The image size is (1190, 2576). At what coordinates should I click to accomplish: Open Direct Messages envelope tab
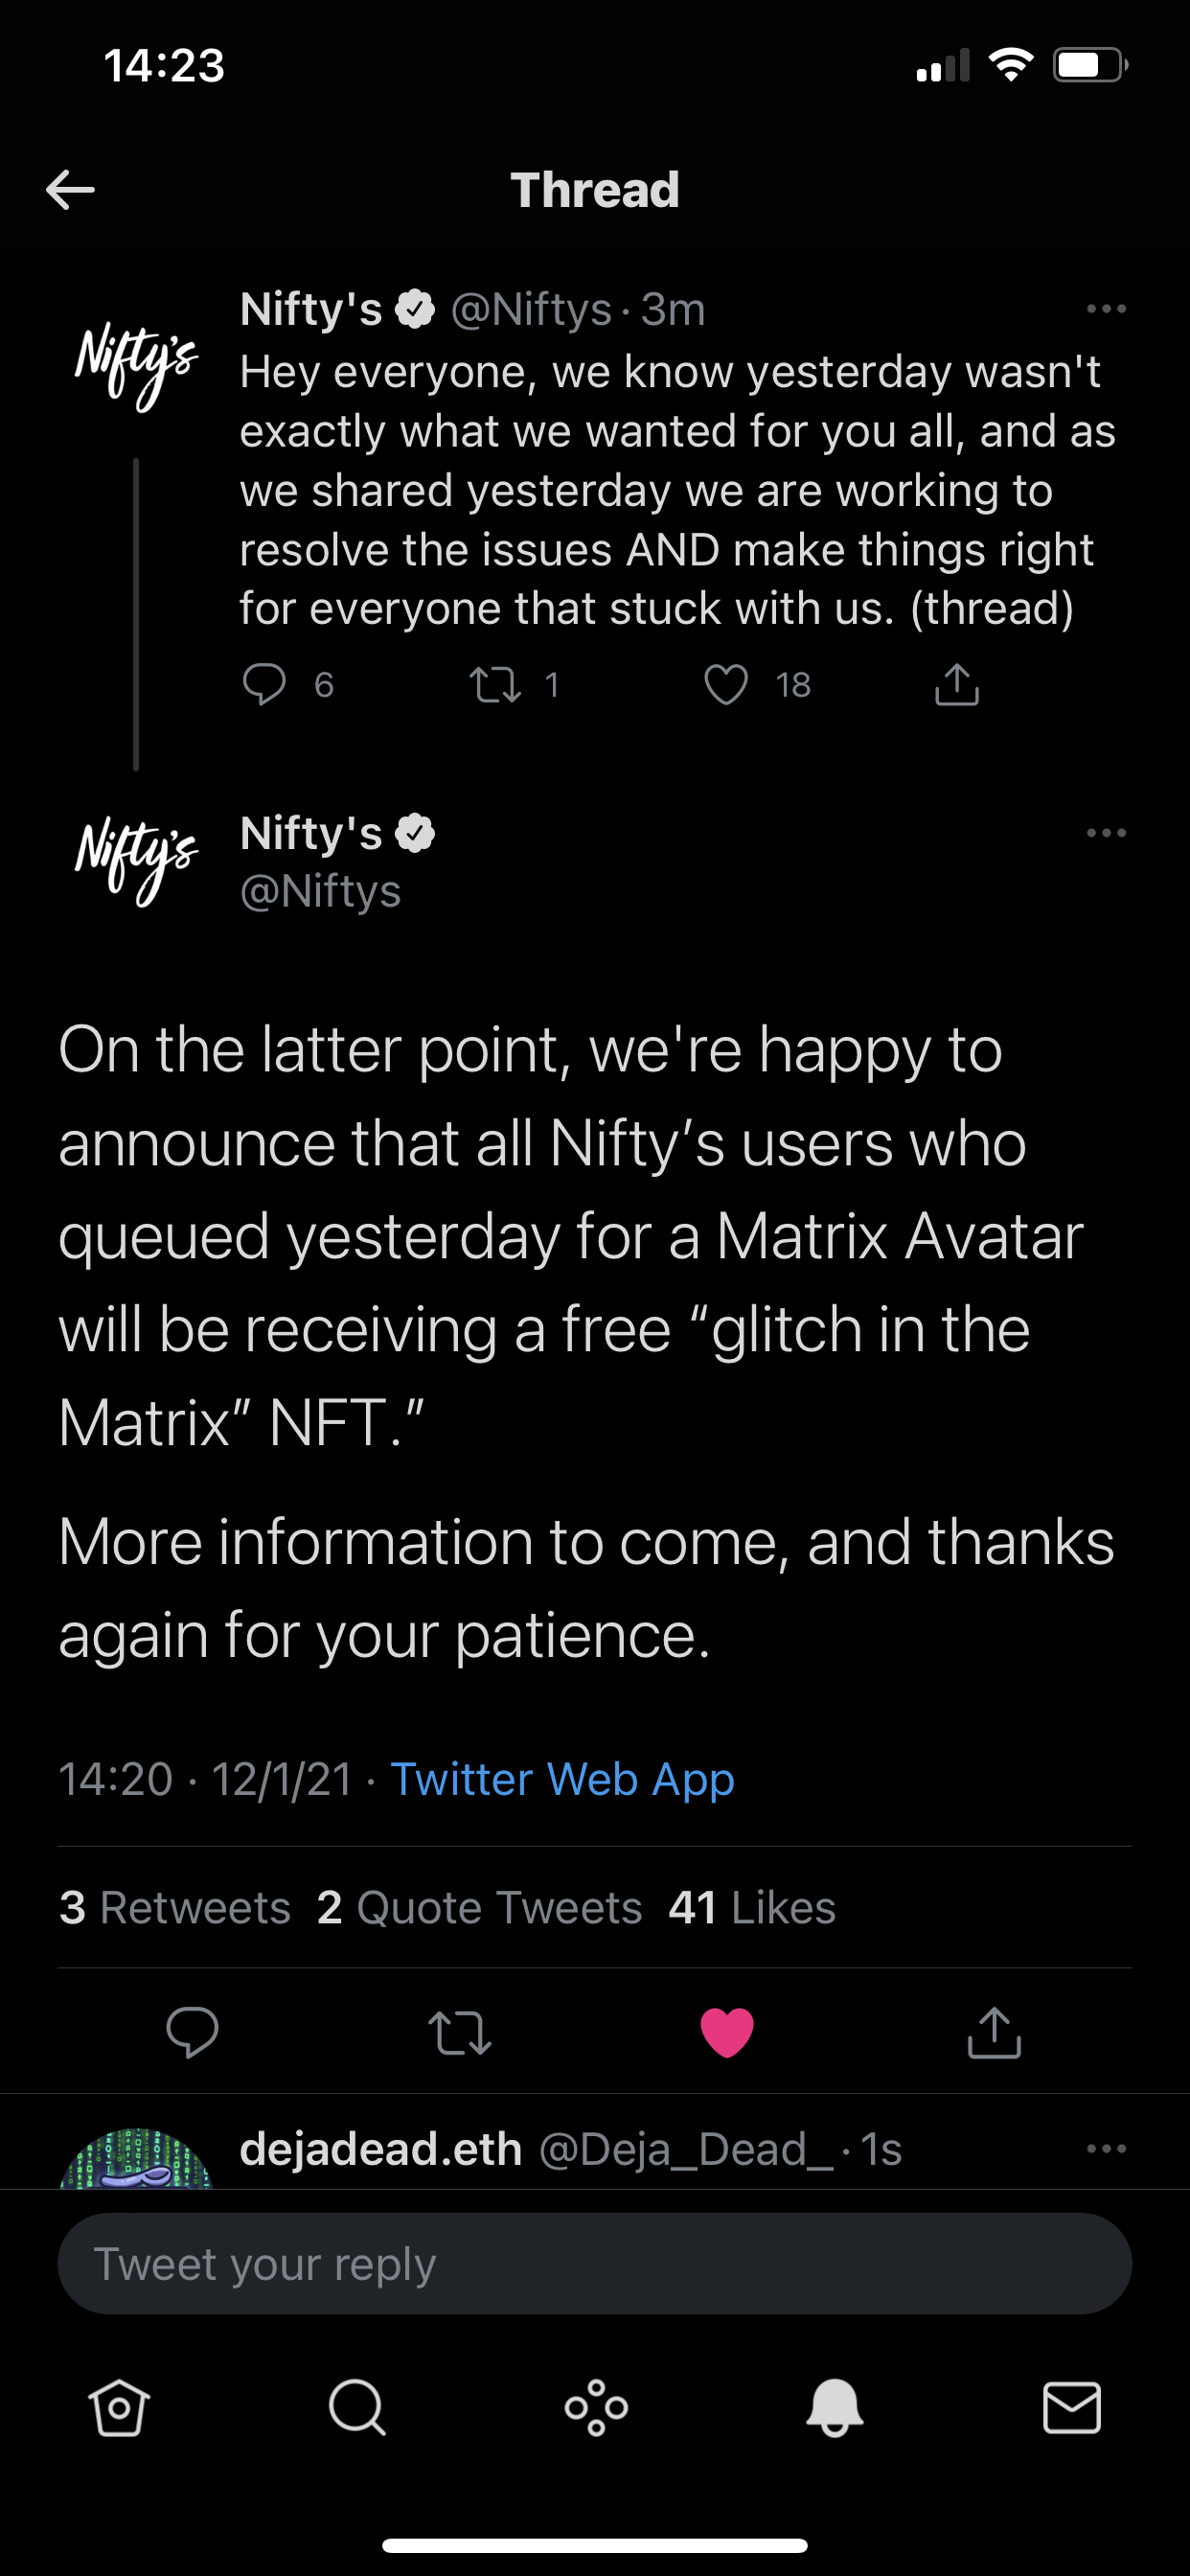tap(1072, 2407)
